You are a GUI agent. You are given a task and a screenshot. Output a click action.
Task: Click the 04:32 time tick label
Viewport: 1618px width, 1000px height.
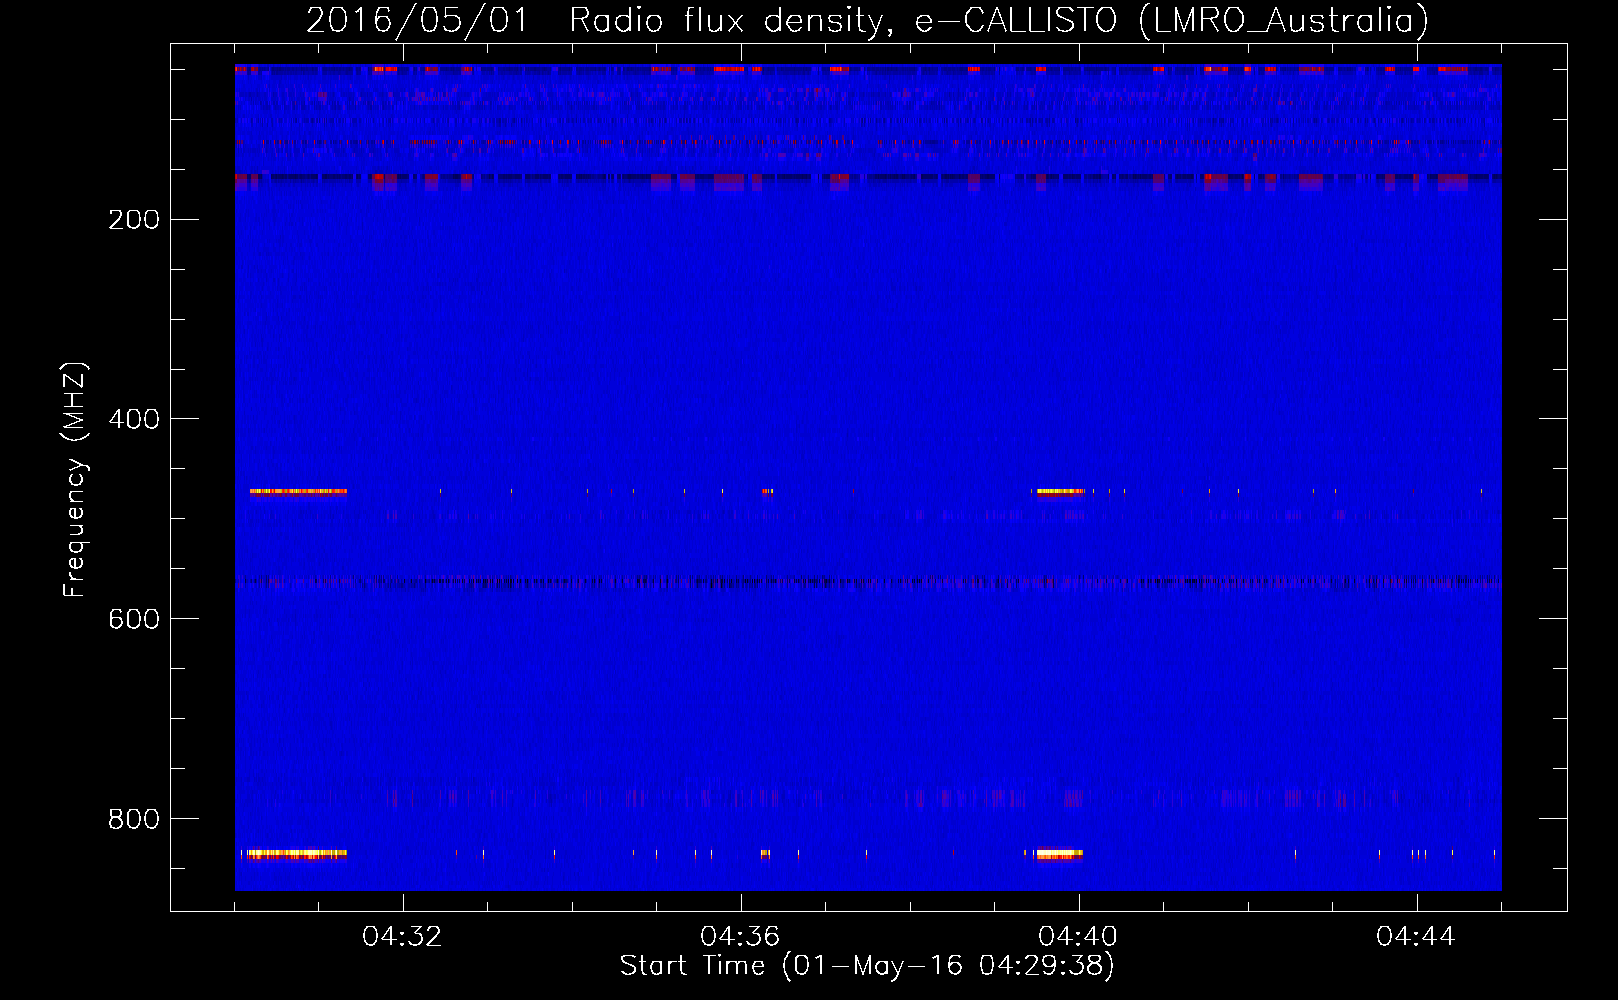point(402,937)
